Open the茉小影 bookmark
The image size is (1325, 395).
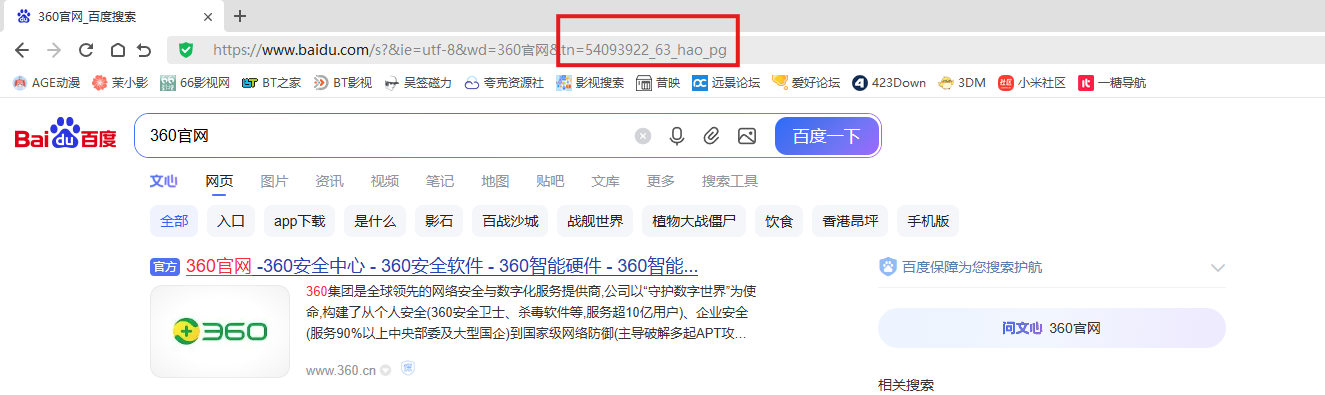121,83
